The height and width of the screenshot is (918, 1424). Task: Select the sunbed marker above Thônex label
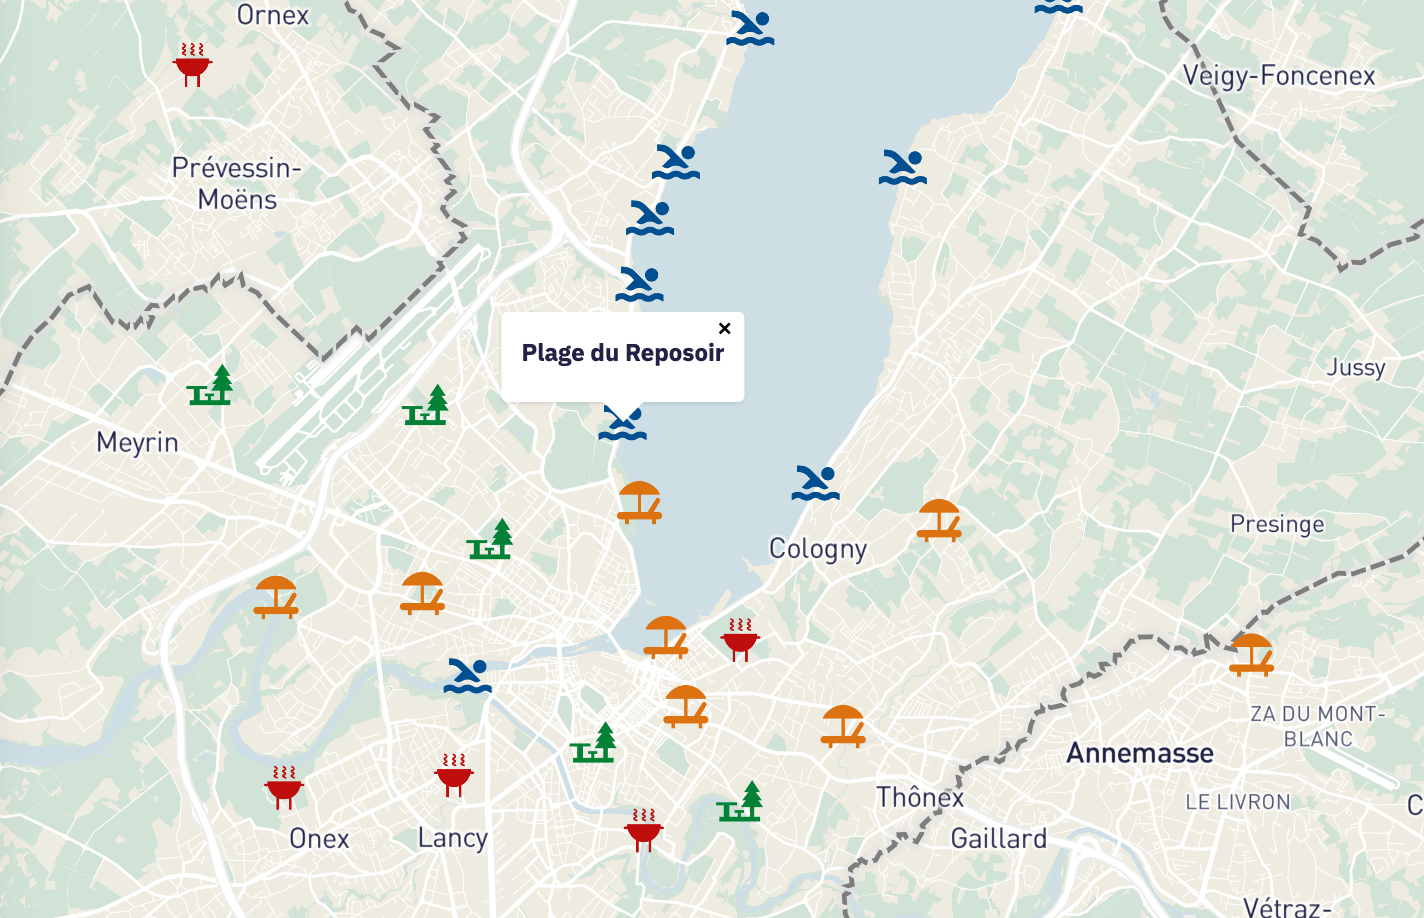click(x=843, y=726)
